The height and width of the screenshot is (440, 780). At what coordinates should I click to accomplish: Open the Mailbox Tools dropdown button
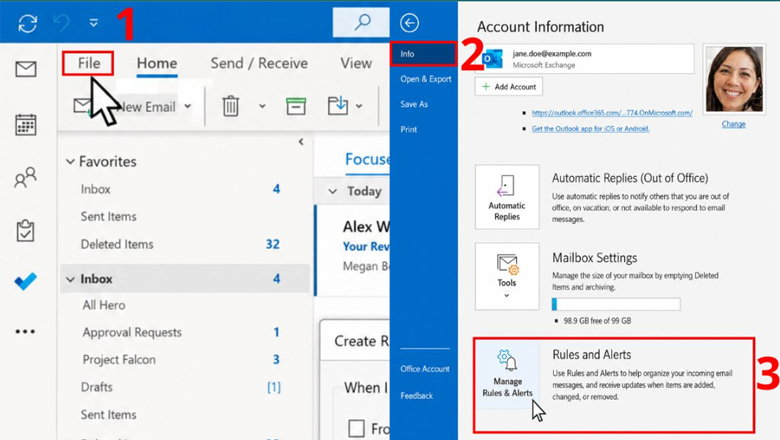coord(507,276)
